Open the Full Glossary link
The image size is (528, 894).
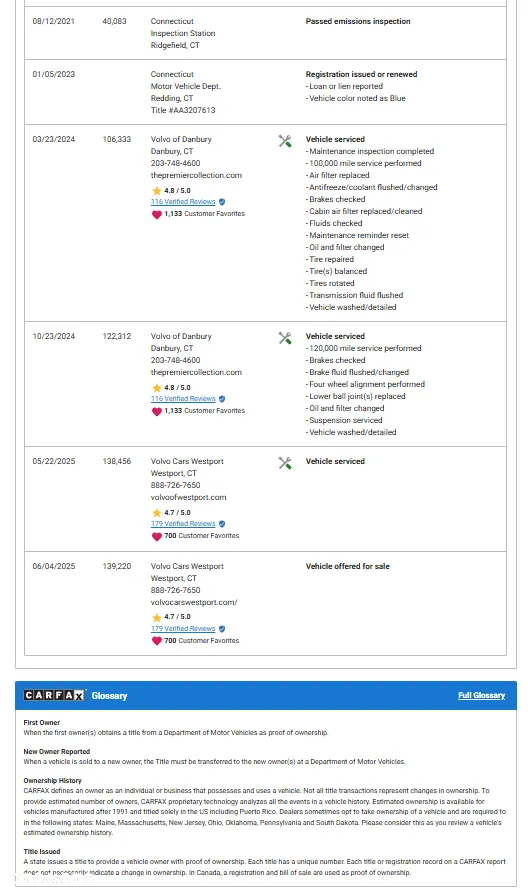481,695
